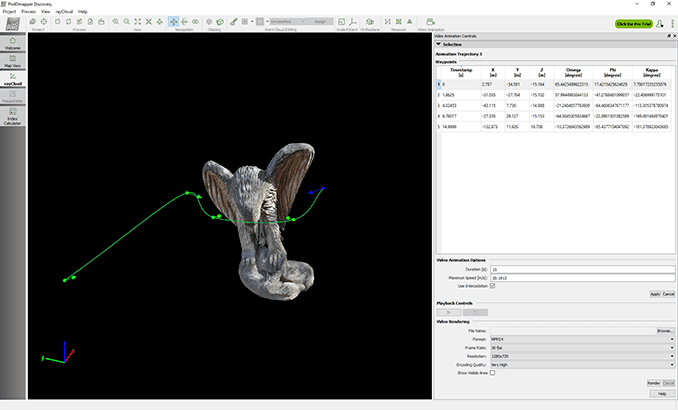Click the zoom in magnifier icon
The width and height of the screenshot is (678, 410).
[x=115, y=21]
